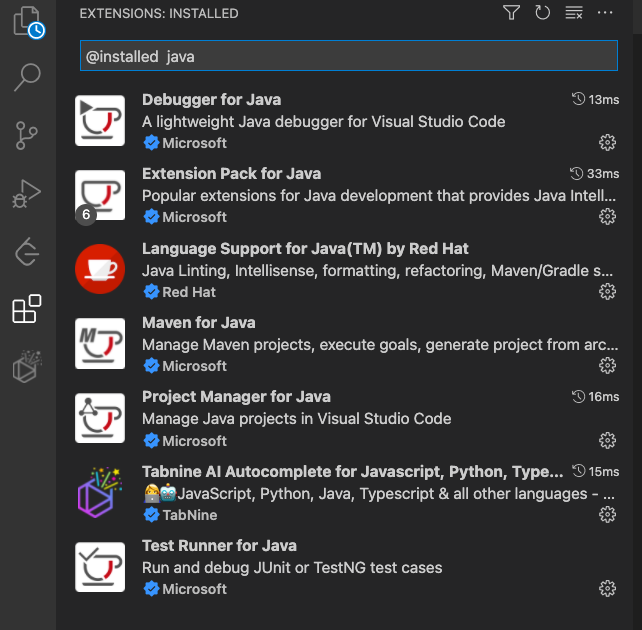
Task: Select Extensions view icon
Action: (x=27, y=309)
